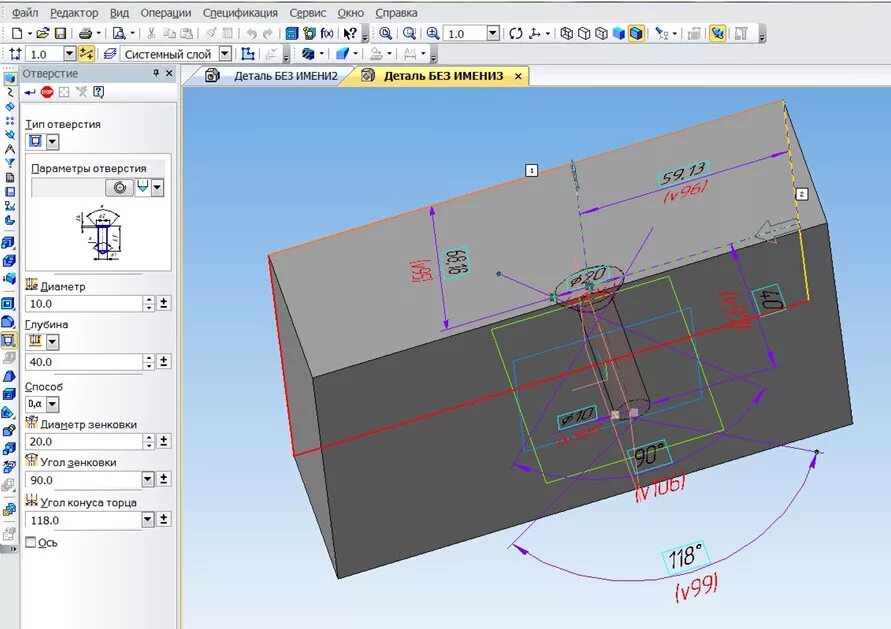The width and height of the screenshot is (891, 629).
Task: Confirm hole creation with the enter arrow
Action: [30, 92]
